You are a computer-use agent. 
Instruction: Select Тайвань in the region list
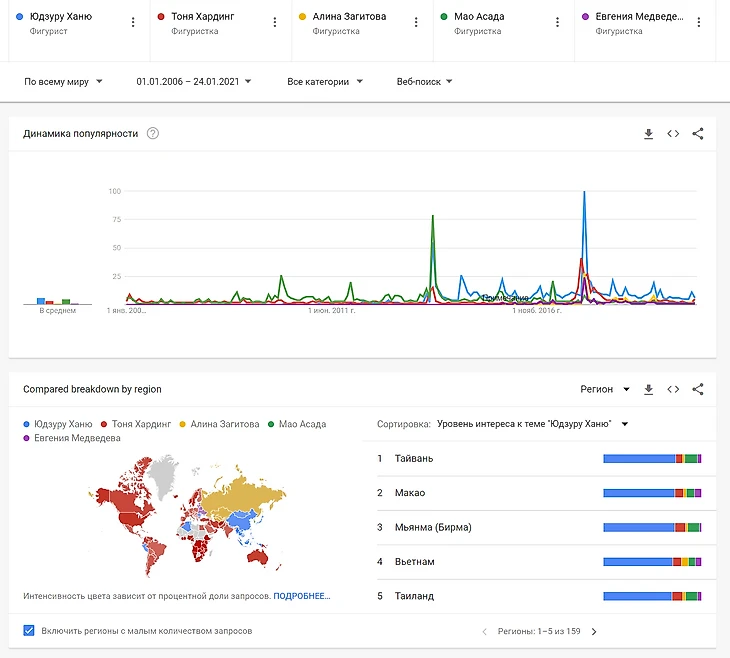pyautogui.click(x=414, y=459)
